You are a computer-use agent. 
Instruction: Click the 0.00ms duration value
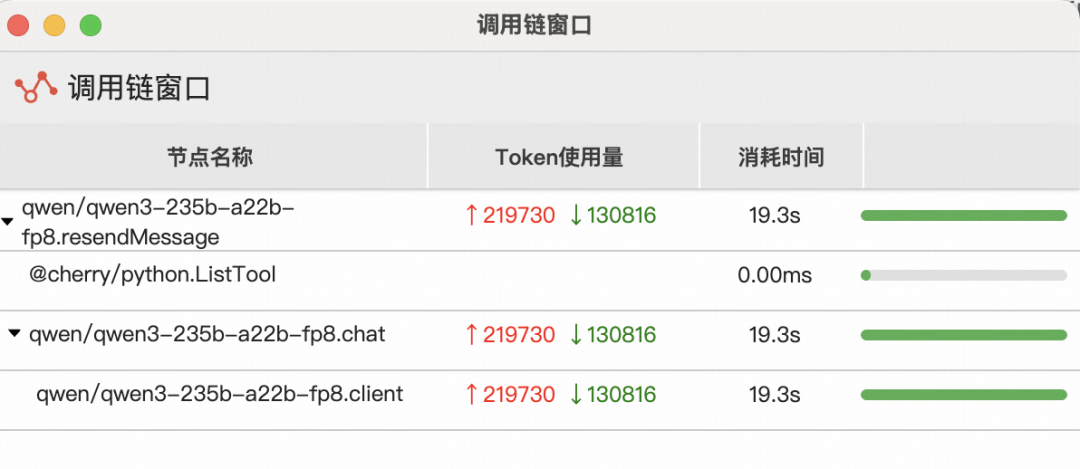pyautogui.click(x=775, y=275)
